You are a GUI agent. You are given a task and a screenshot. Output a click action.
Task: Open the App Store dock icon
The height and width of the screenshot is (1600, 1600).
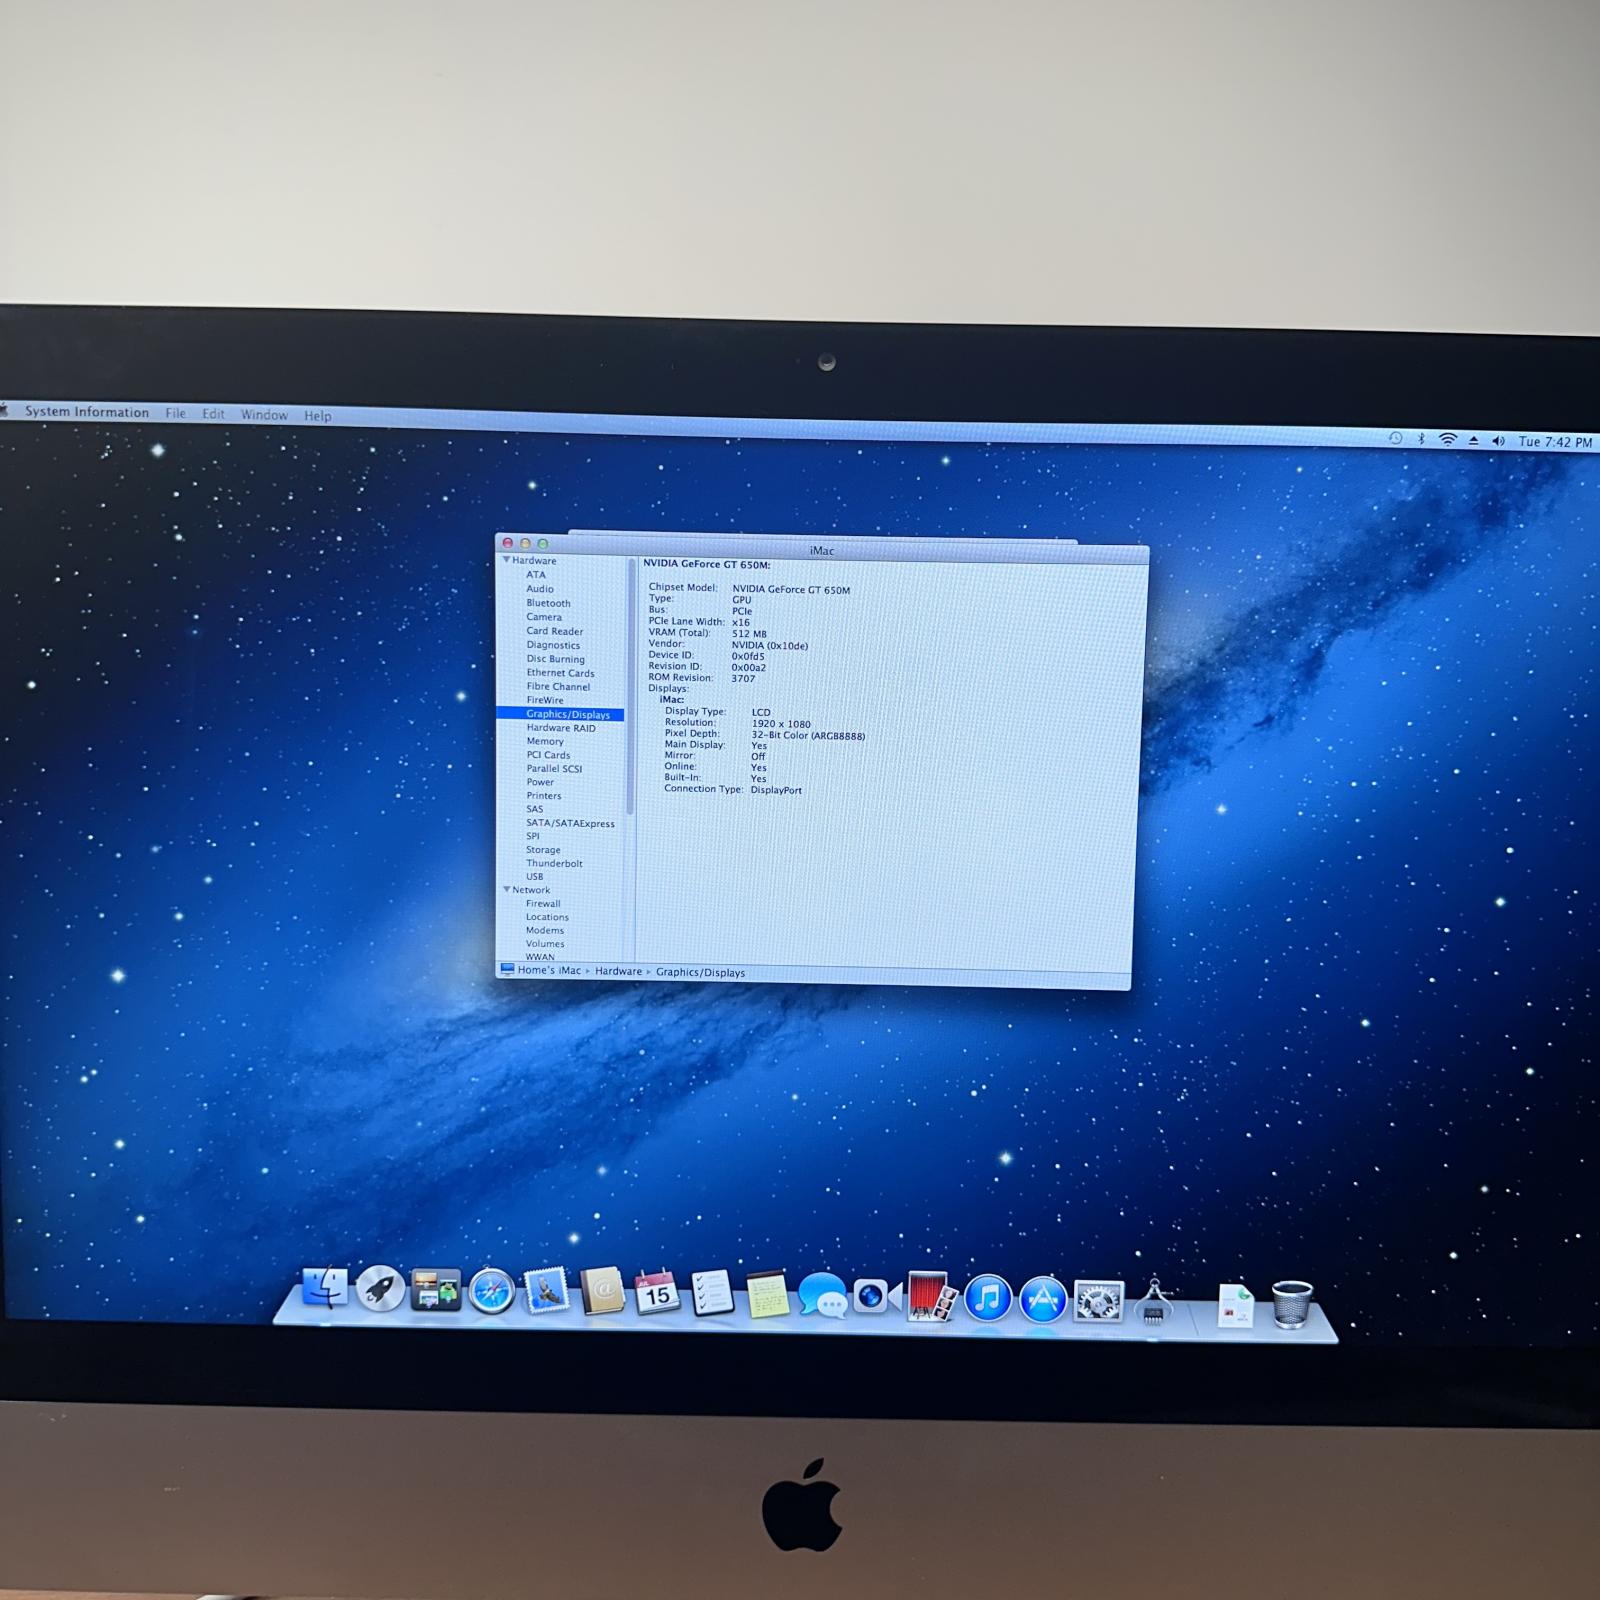(1042, 1300)
